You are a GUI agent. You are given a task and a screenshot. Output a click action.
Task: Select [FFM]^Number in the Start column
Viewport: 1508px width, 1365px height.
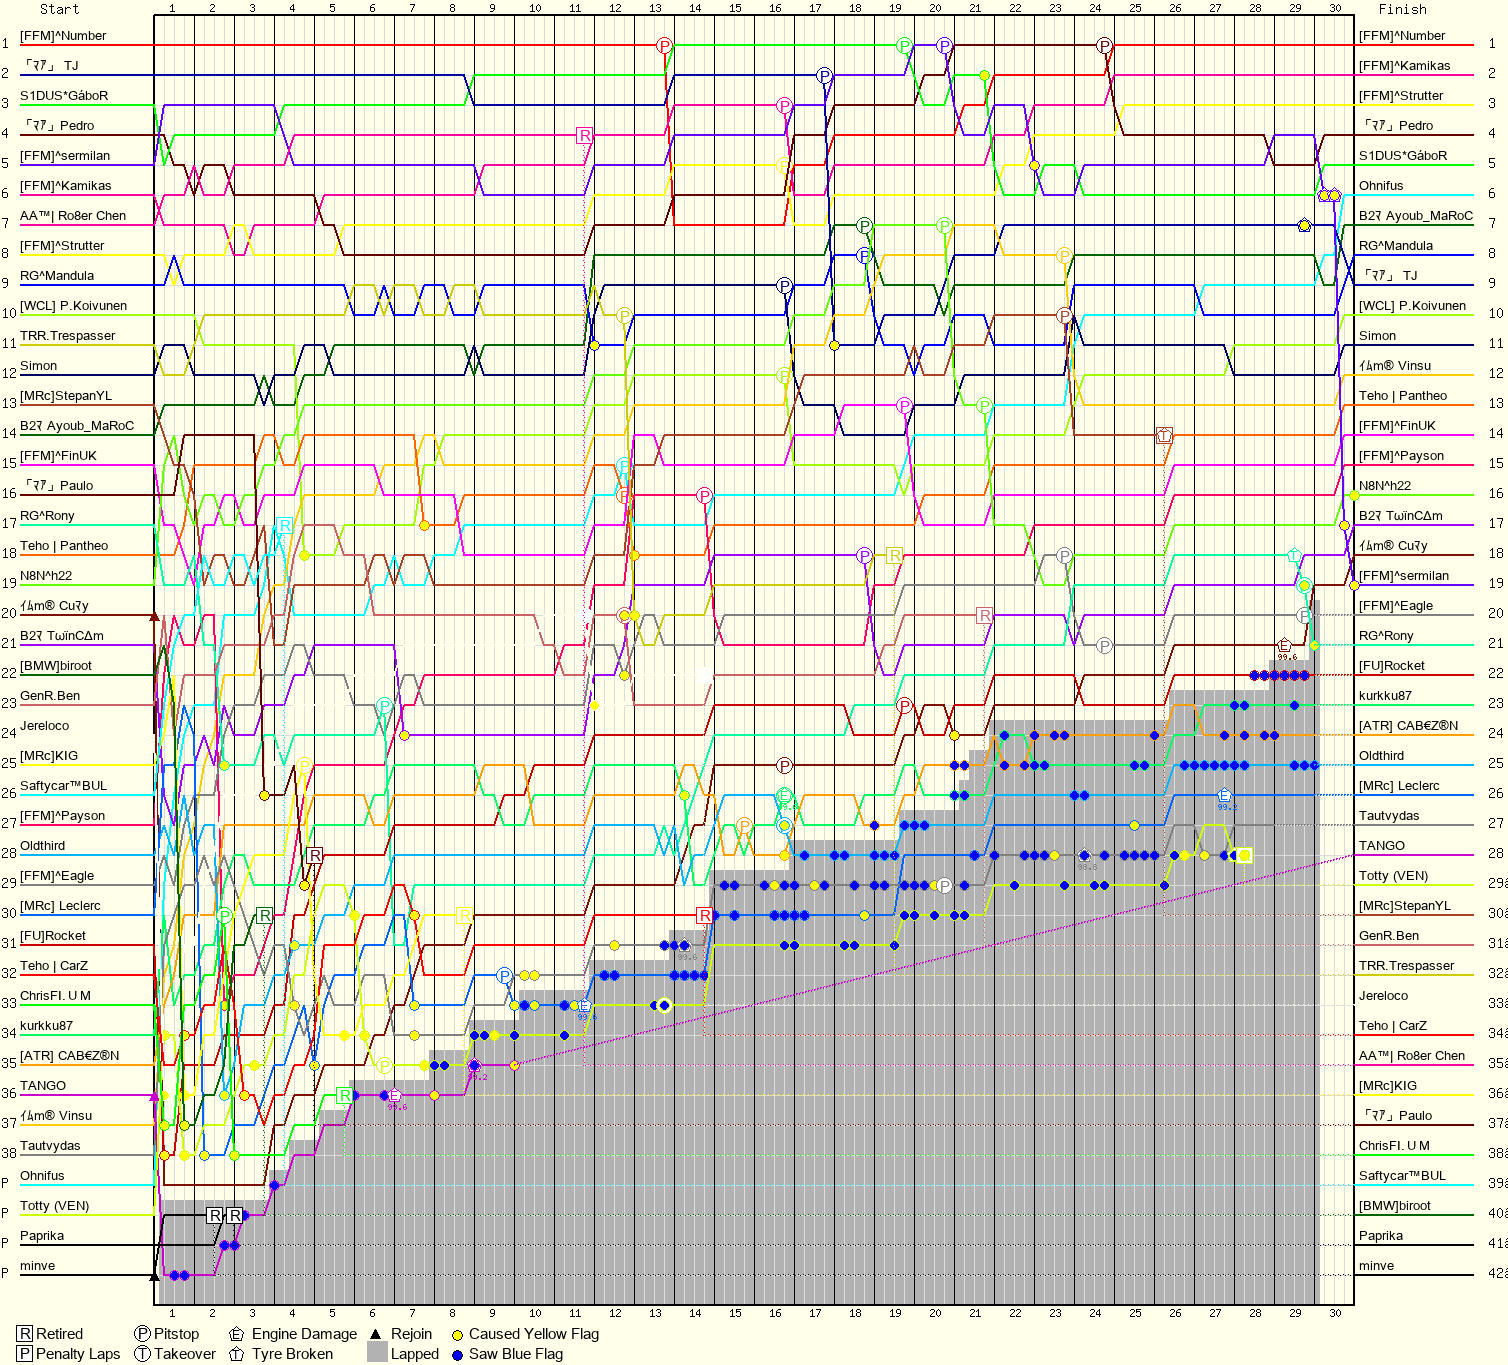[x=63, y=36]
